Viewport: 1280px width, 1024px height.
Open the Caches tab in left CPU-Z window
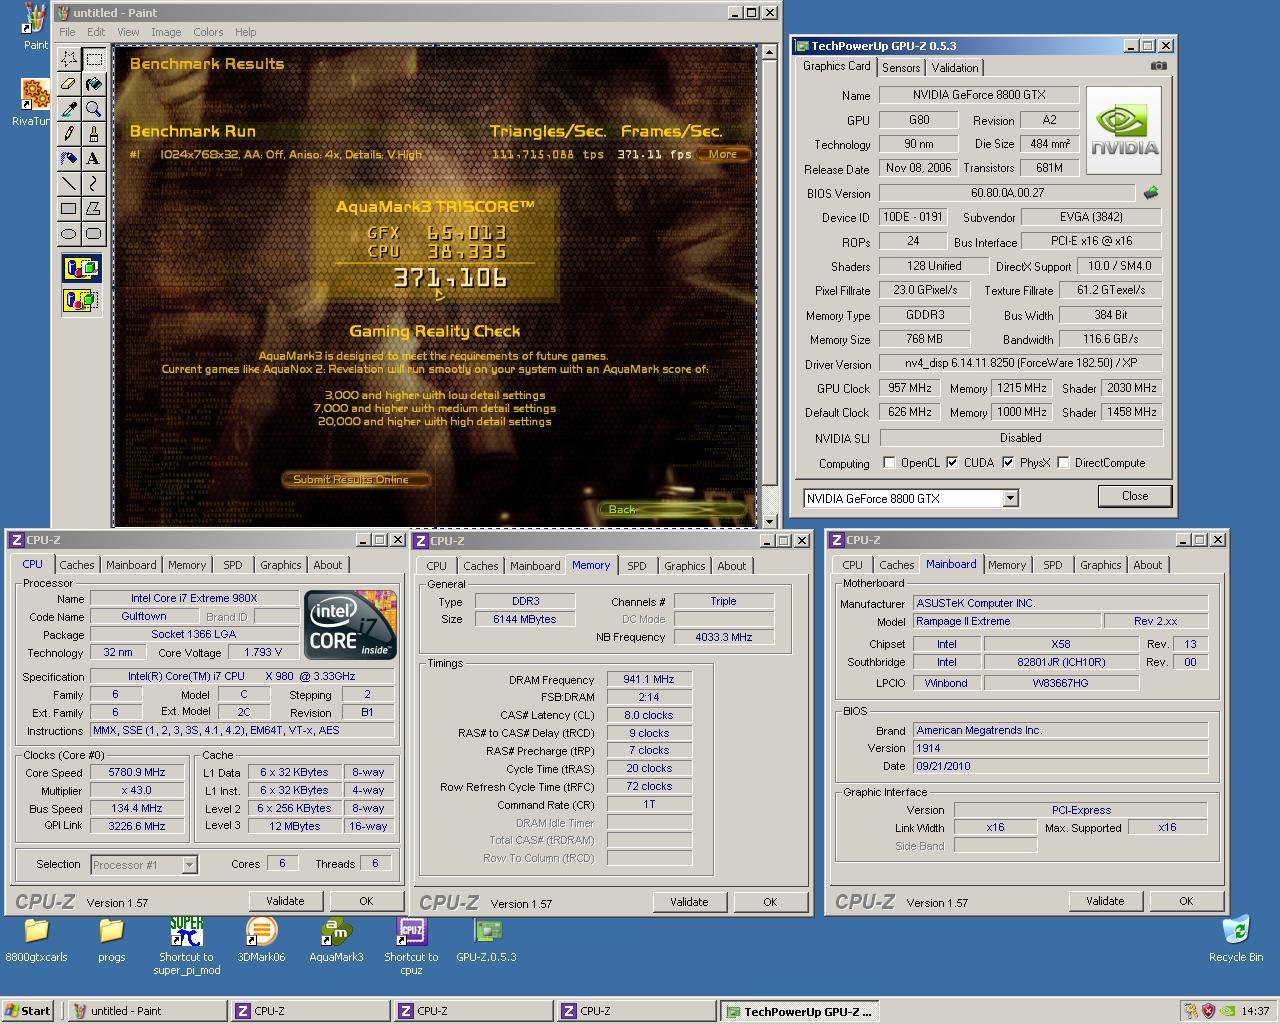[77, 565]
